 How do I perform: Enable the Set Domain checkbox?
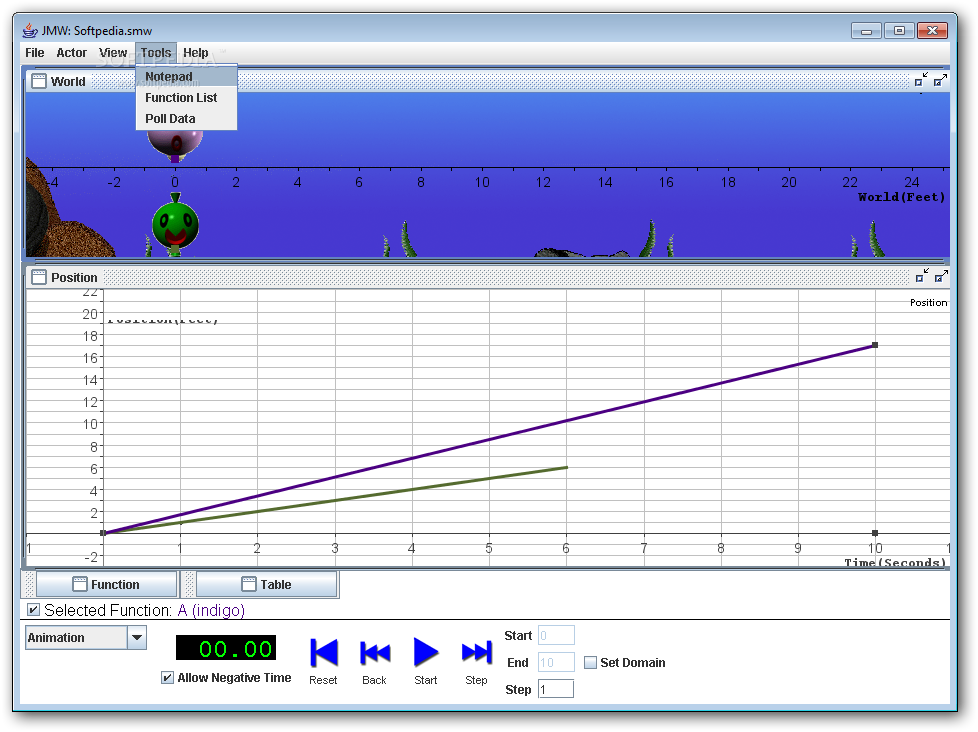pyautogui.click(x=590, y=663)
